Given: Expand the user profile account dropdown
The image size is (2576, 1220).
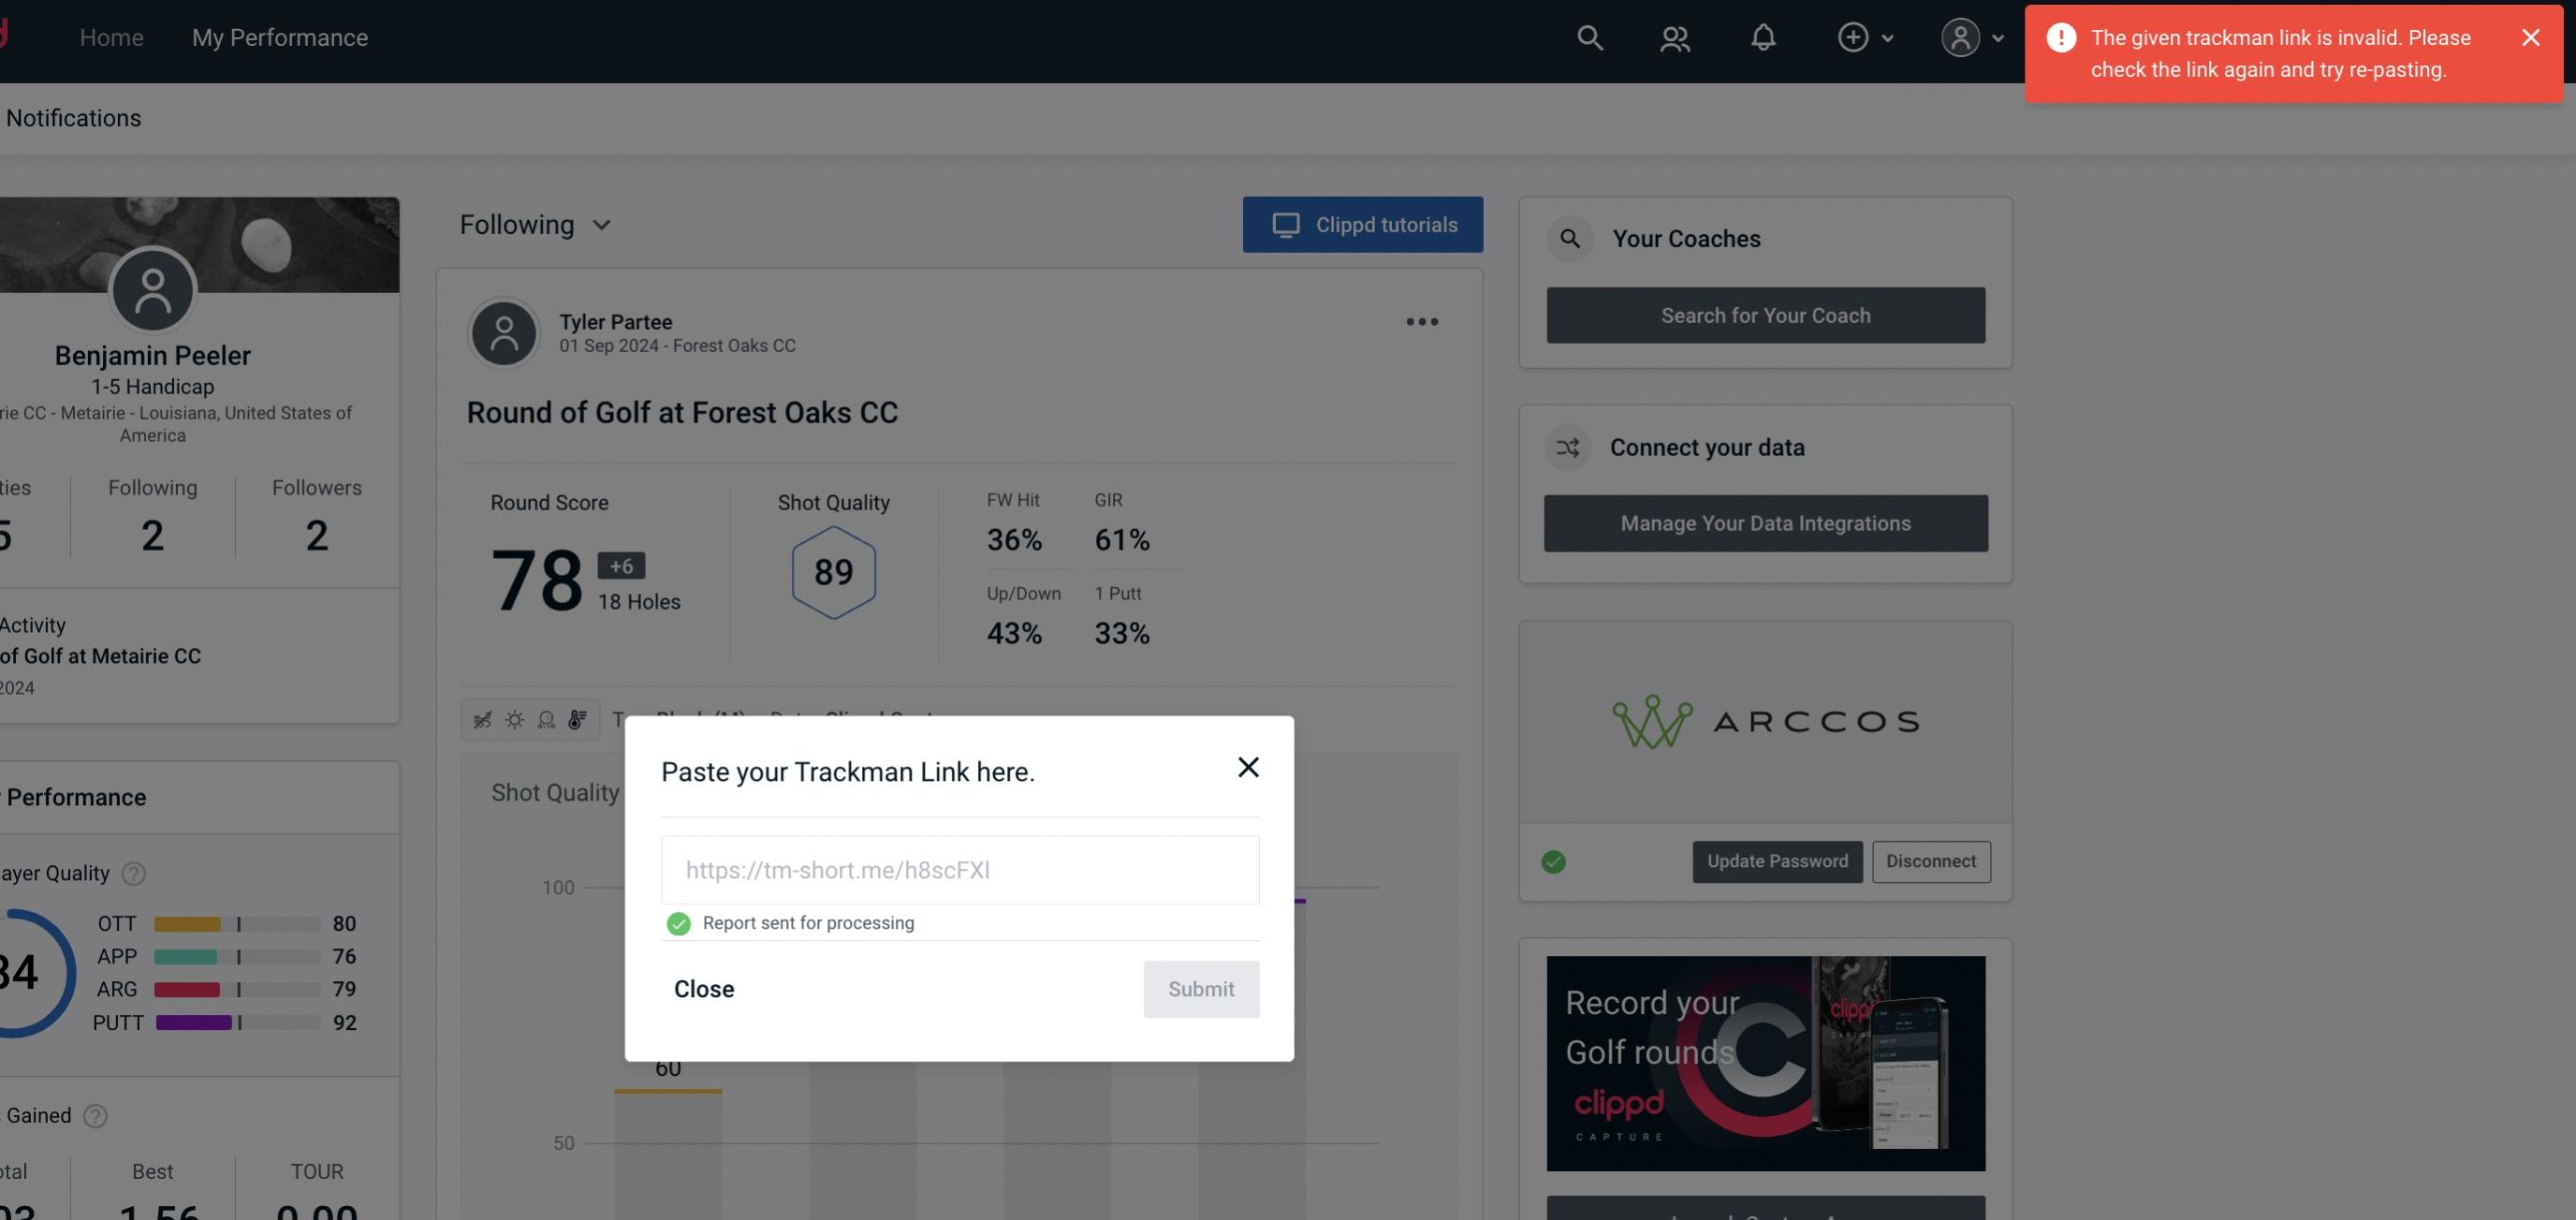Looking at the screenshot, I should pyautogui.click(x=1973, y=37).
